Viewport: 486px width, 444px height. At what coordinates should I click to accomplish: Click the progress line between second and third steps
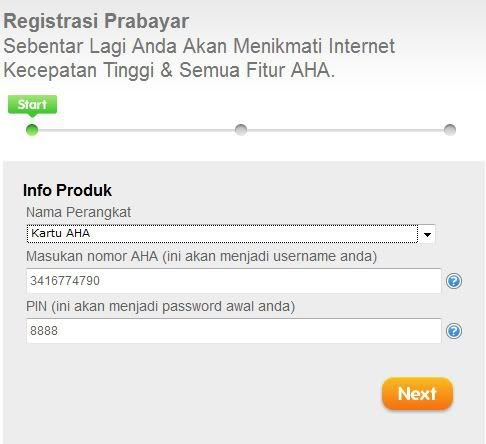click(x=345, y=130)
